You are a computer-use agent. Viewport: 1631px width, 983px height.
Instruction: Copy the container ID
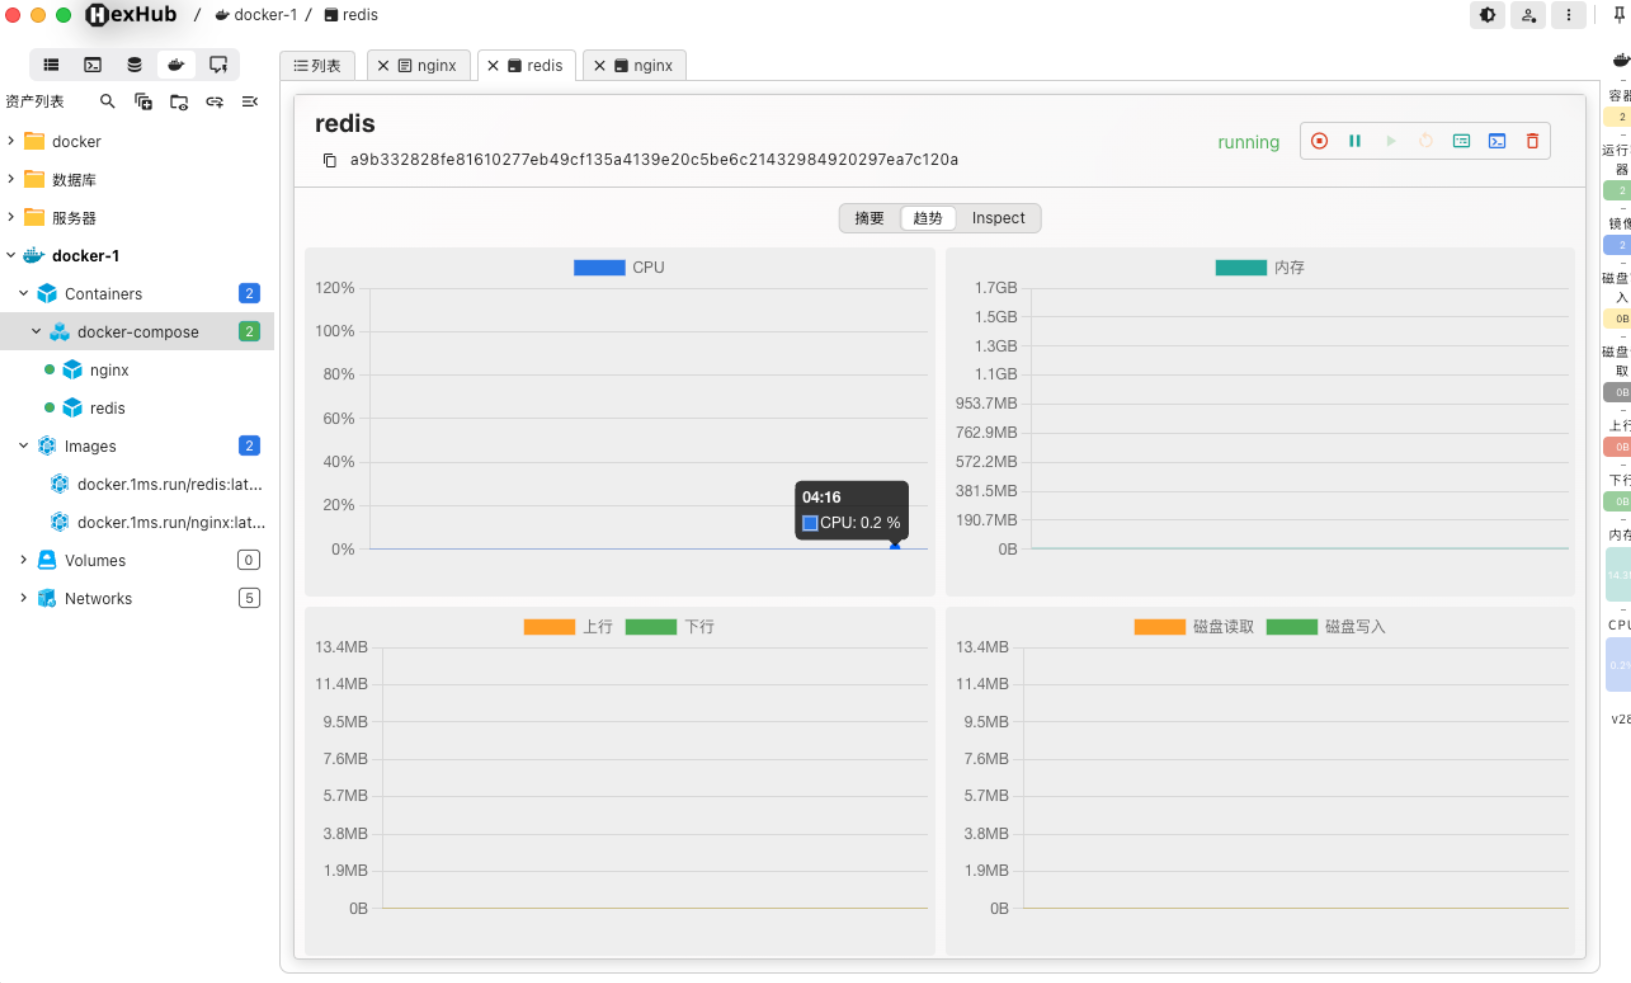click(x=329, y=160)
